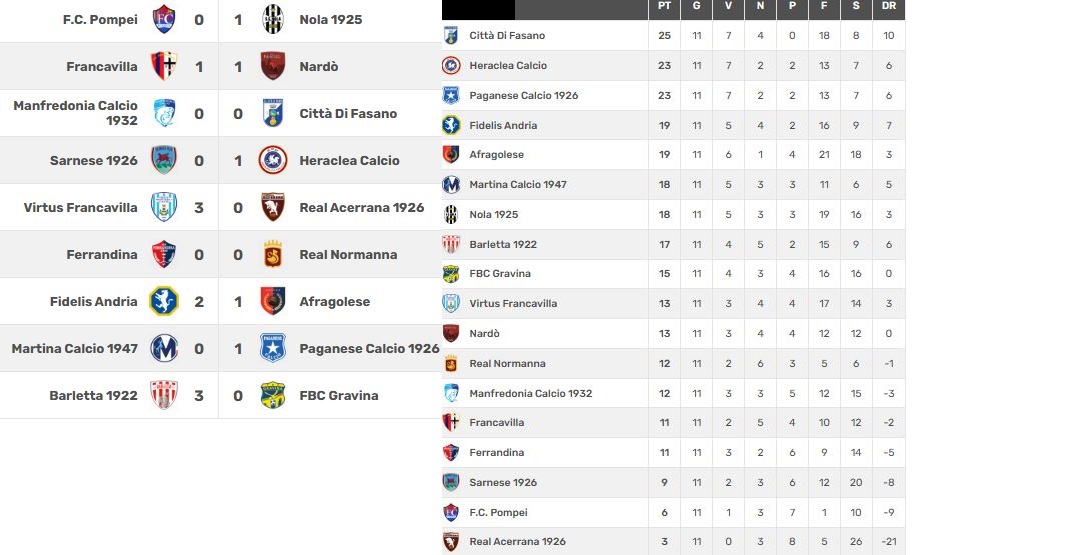Click the Real Acerrana 1926 crest in standings
Image resolution: width=1084 pixels, height=555 pixels.
(x=451, y=542)
